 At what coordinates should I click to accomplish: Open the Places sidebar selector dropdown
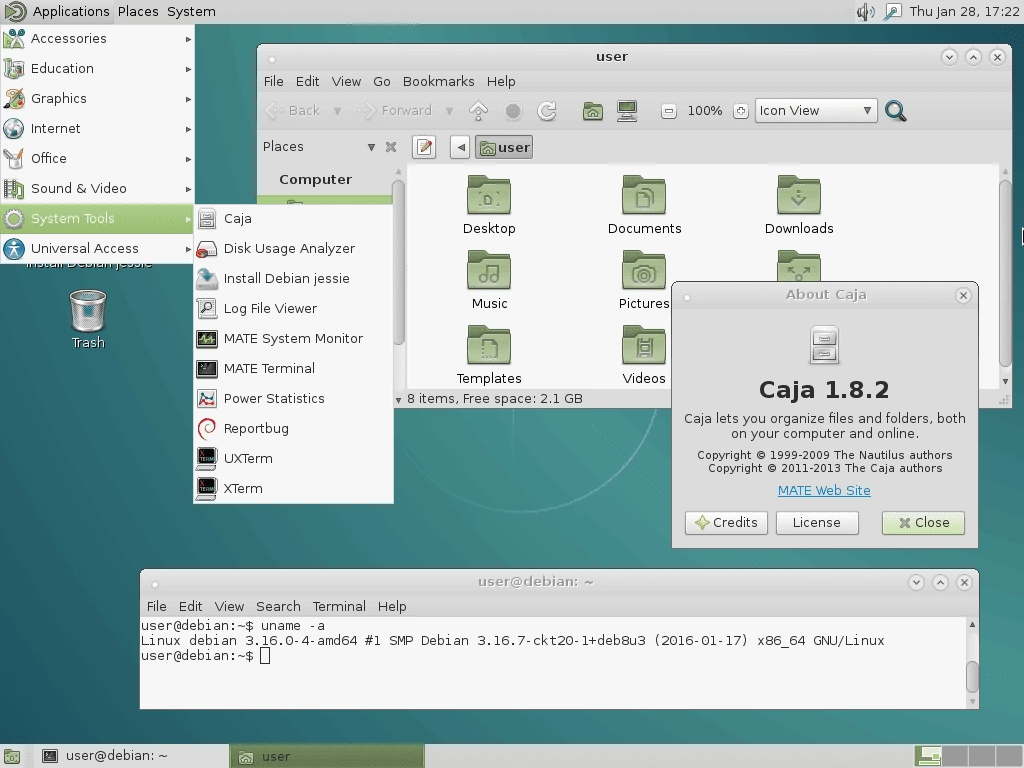(371, 147)
